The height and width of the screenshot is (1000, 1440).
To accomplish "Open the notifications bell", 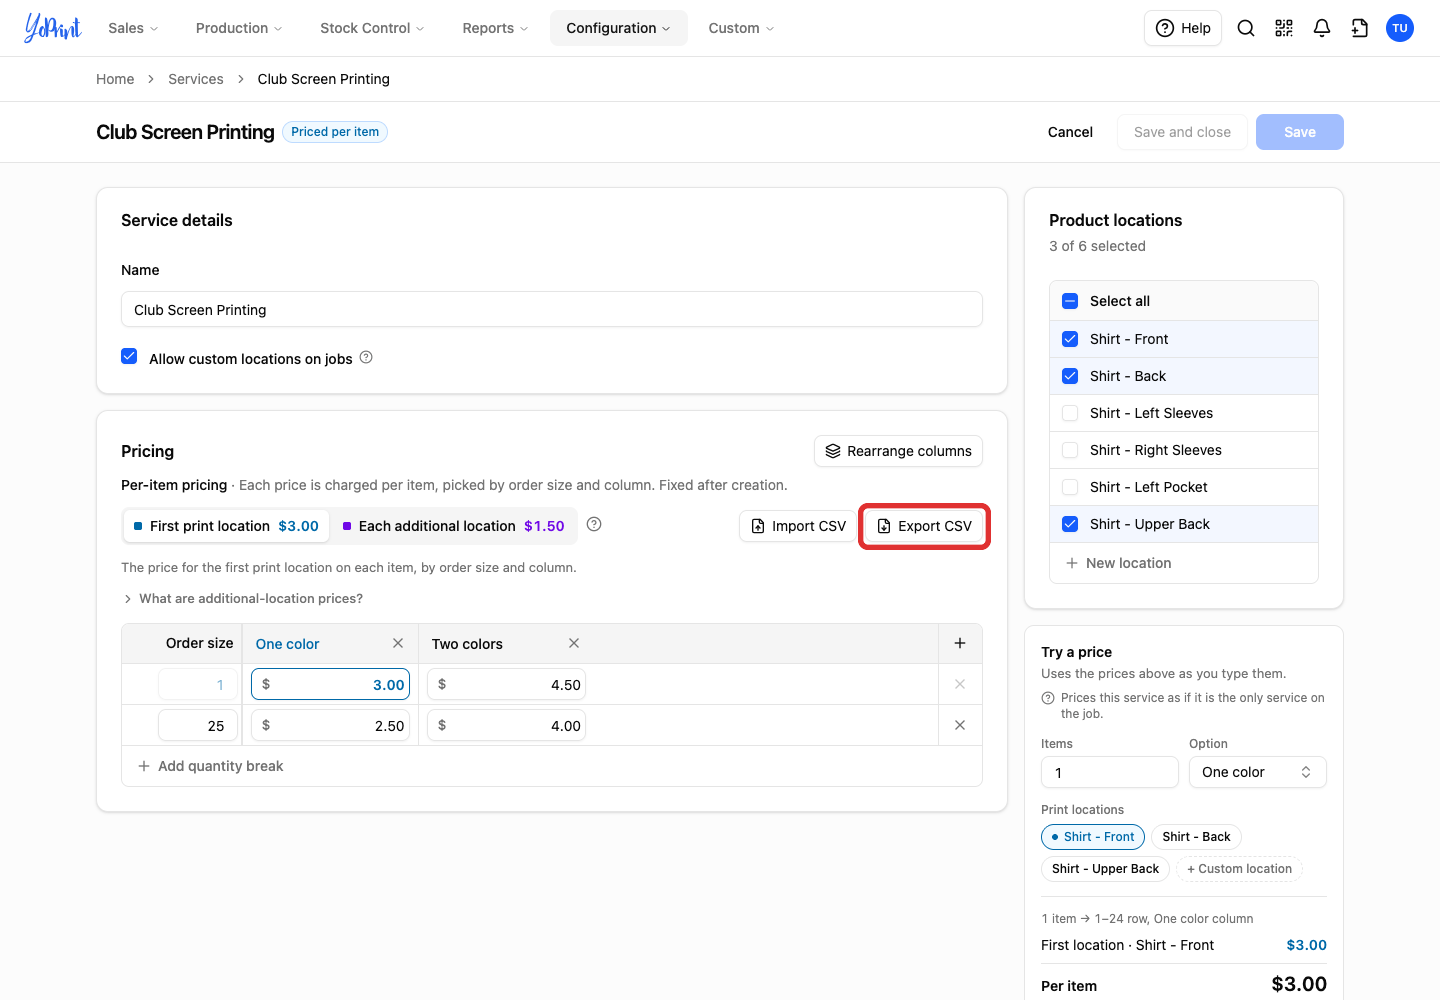I will pyautogui.click(x=1322, y=28).
